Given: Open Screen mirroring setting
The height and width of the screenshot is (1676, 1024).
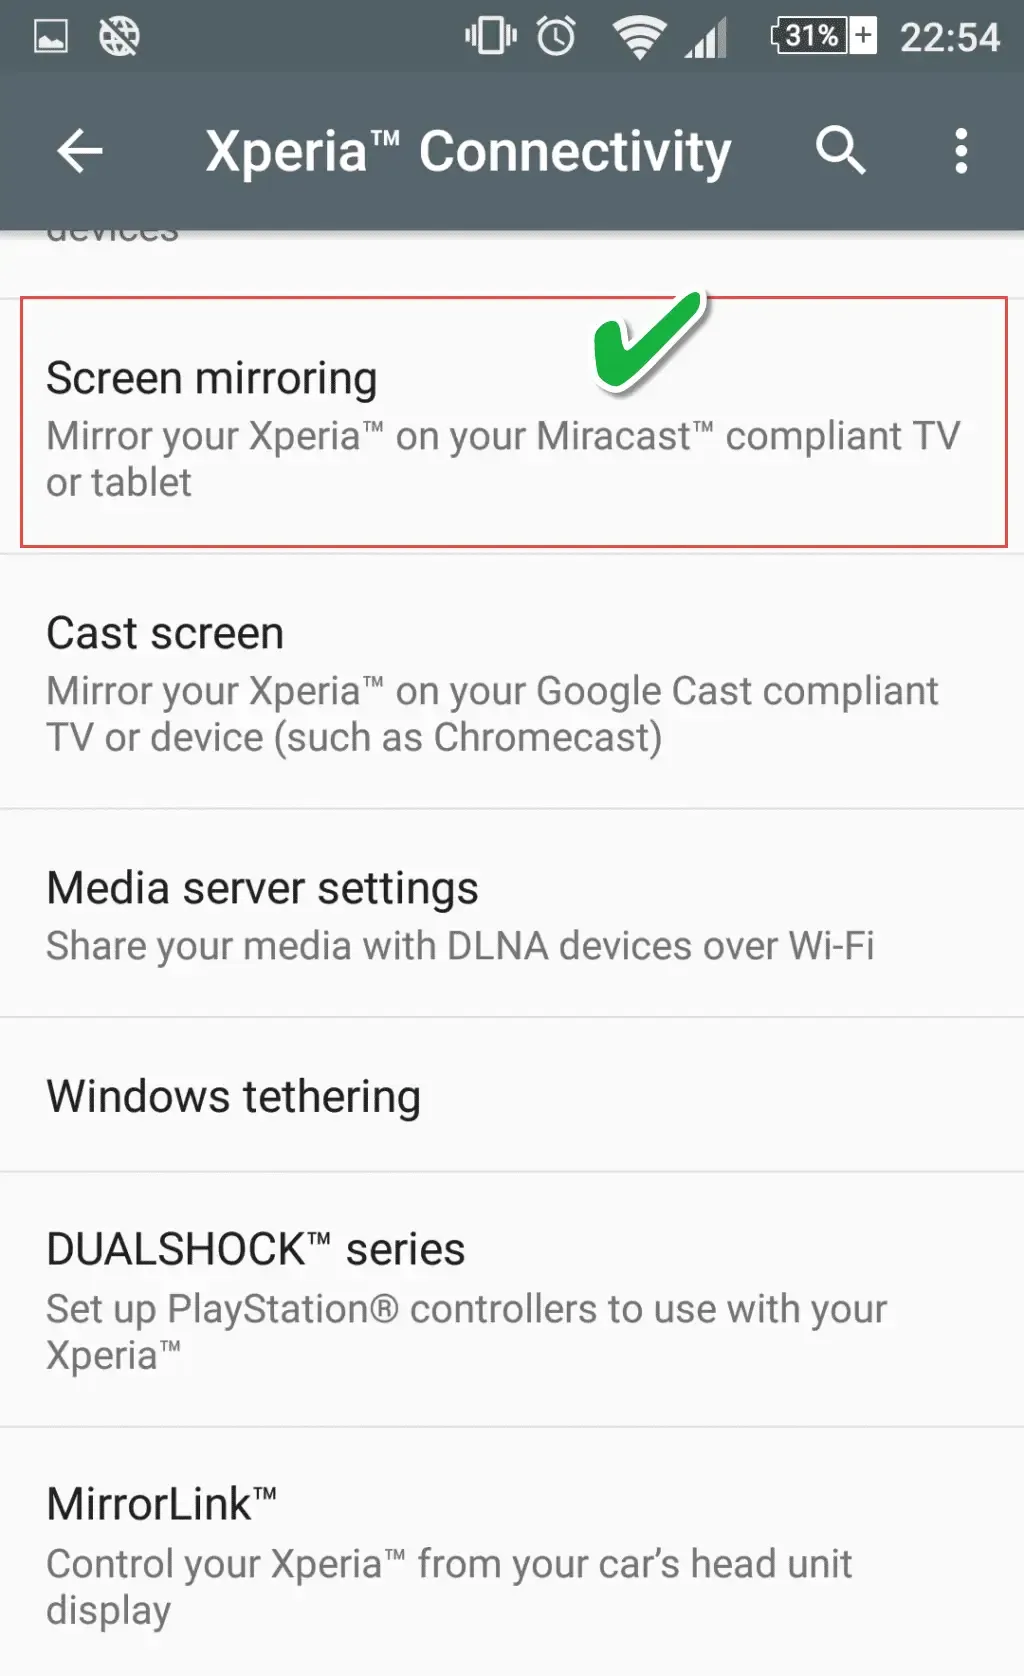Looking at the screenshot, I should pyautogui.click(x=512, y=422).
